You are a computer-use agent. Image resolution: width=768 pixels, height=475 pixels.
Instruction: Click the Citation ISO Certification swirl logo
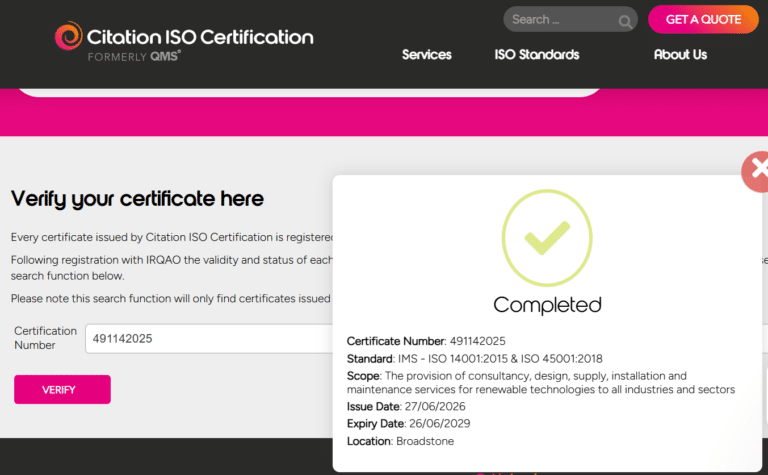(68, 36)
